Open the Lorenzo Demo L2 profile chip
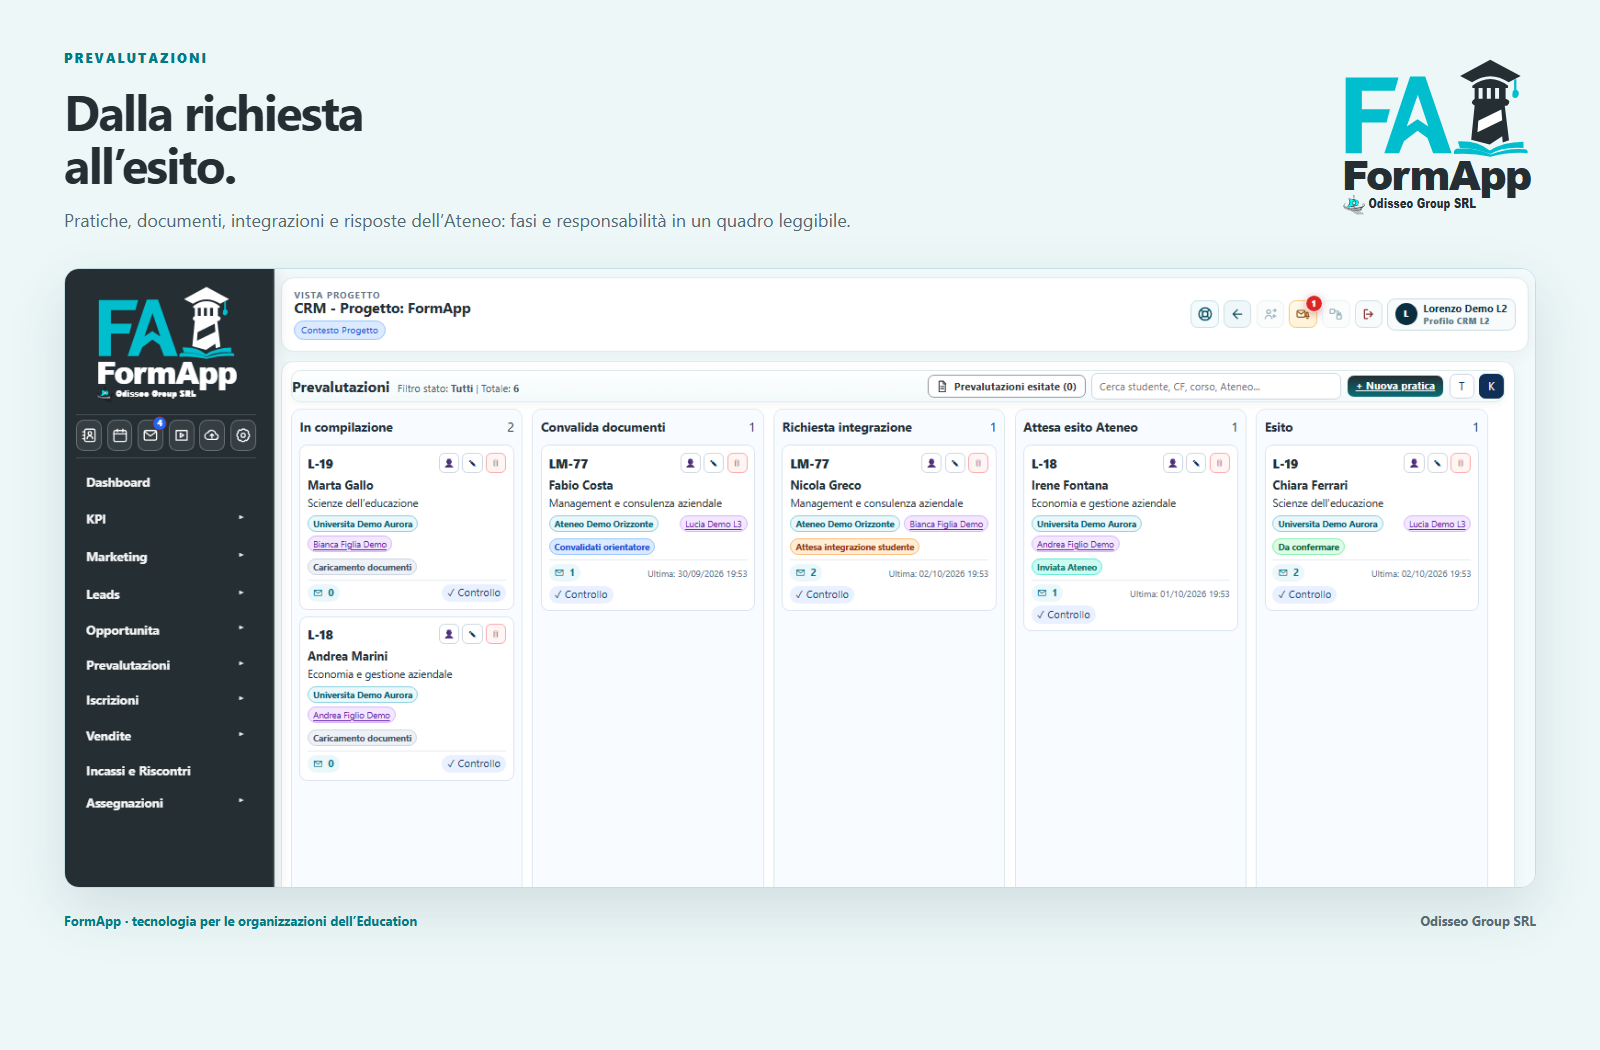The image size is (1600, 1050). (x=1451, y=314)
